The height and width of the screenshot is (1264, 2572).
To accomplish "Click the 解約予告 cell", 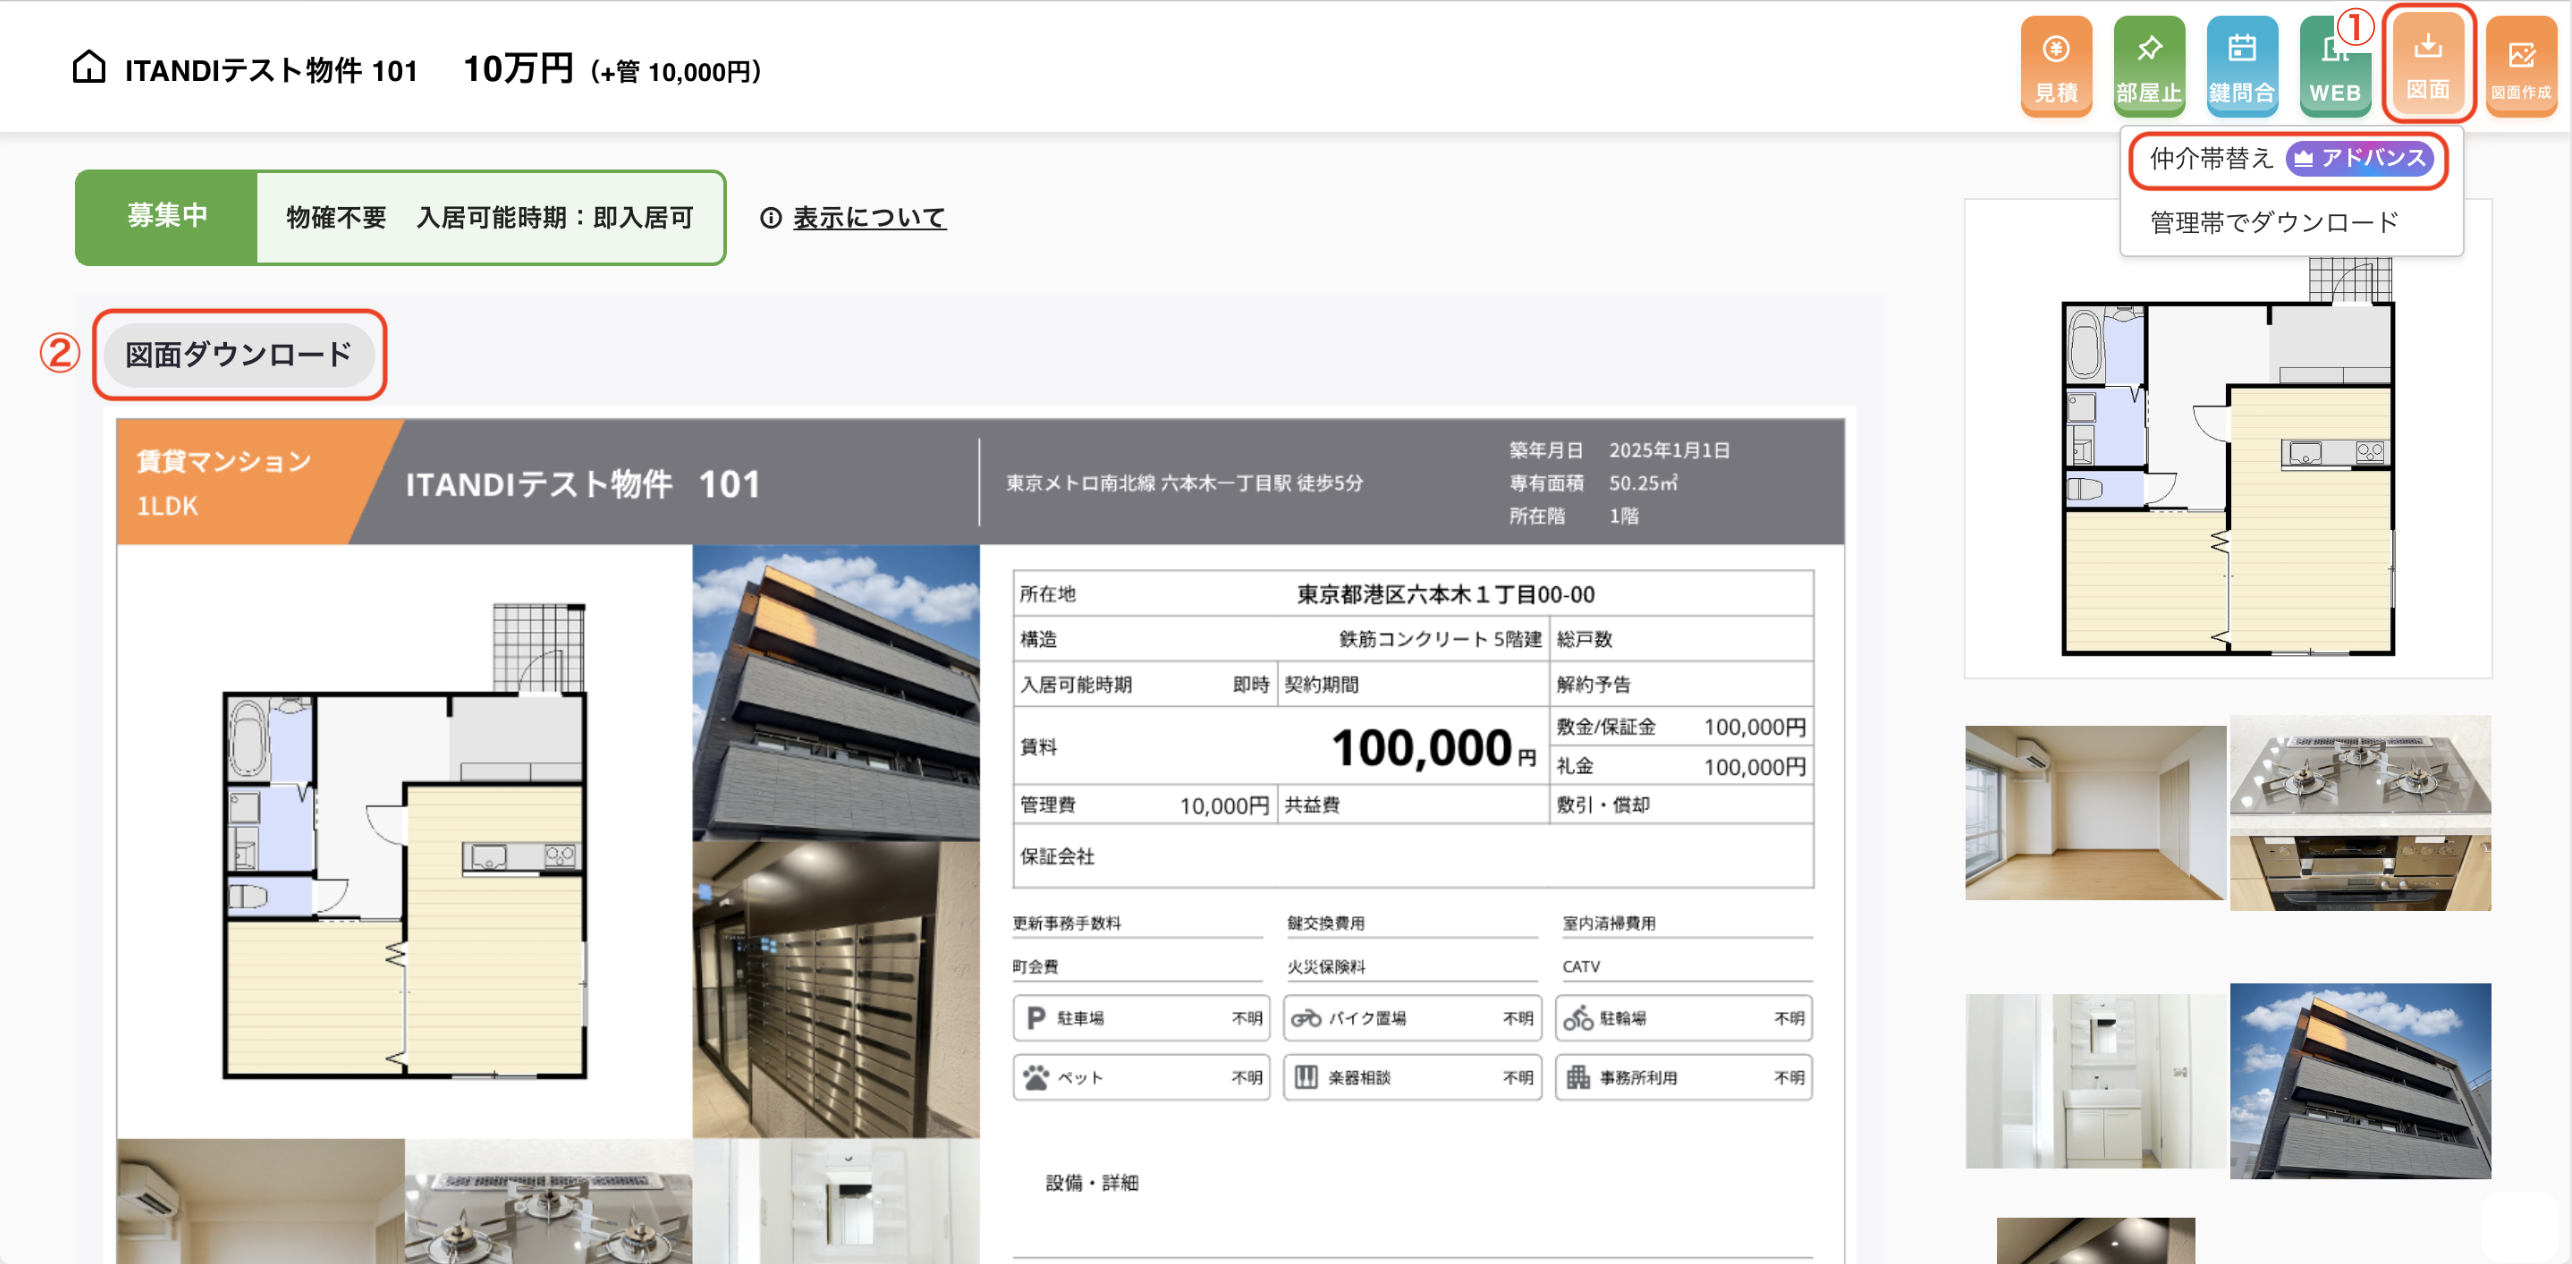I will 1681,684.
